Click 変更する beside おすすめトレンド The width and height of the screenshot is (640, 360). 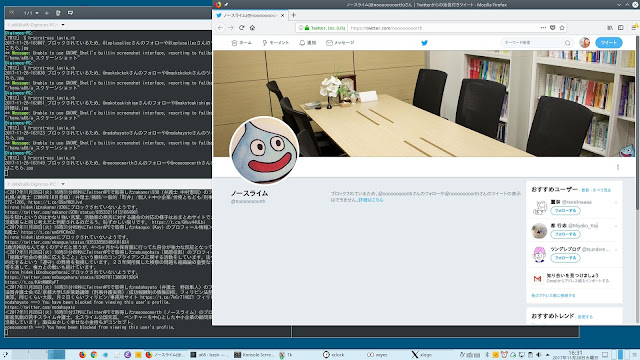(x=585, y=317)
